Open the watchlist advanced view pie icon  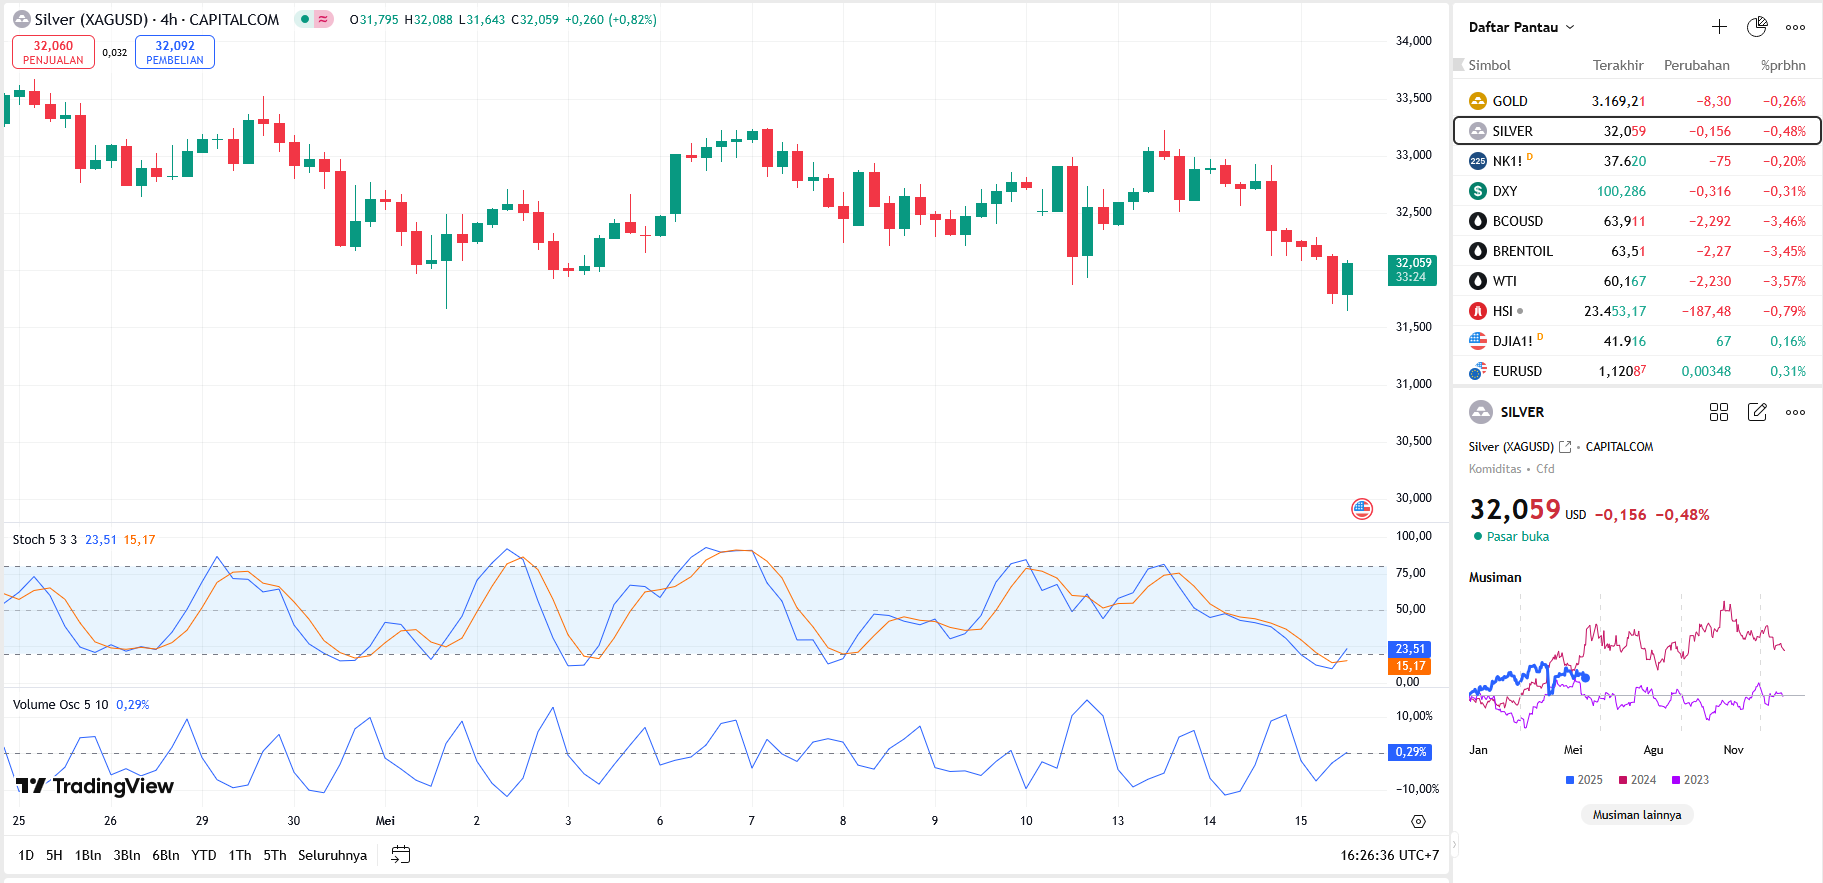1757,27
